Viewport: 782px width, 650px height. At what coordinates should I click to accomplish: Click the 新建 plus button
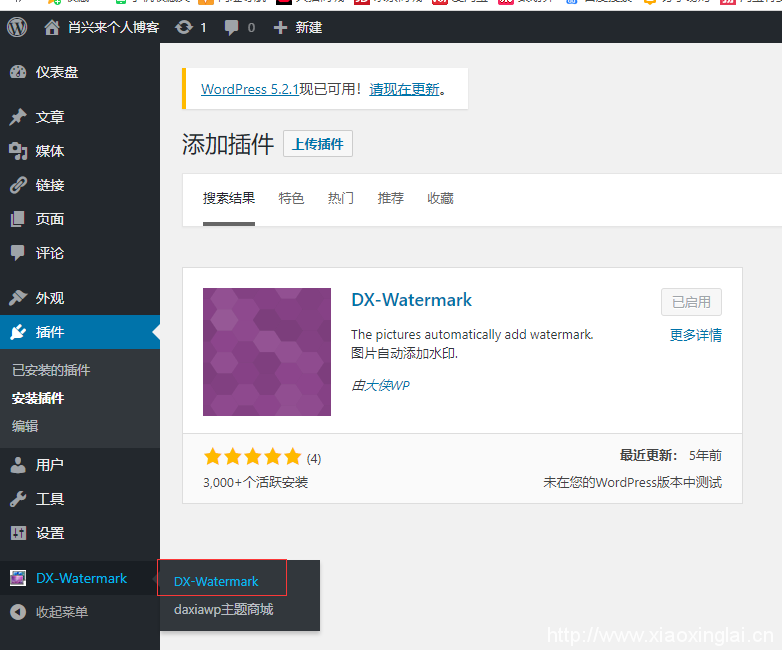coord(298,27)
